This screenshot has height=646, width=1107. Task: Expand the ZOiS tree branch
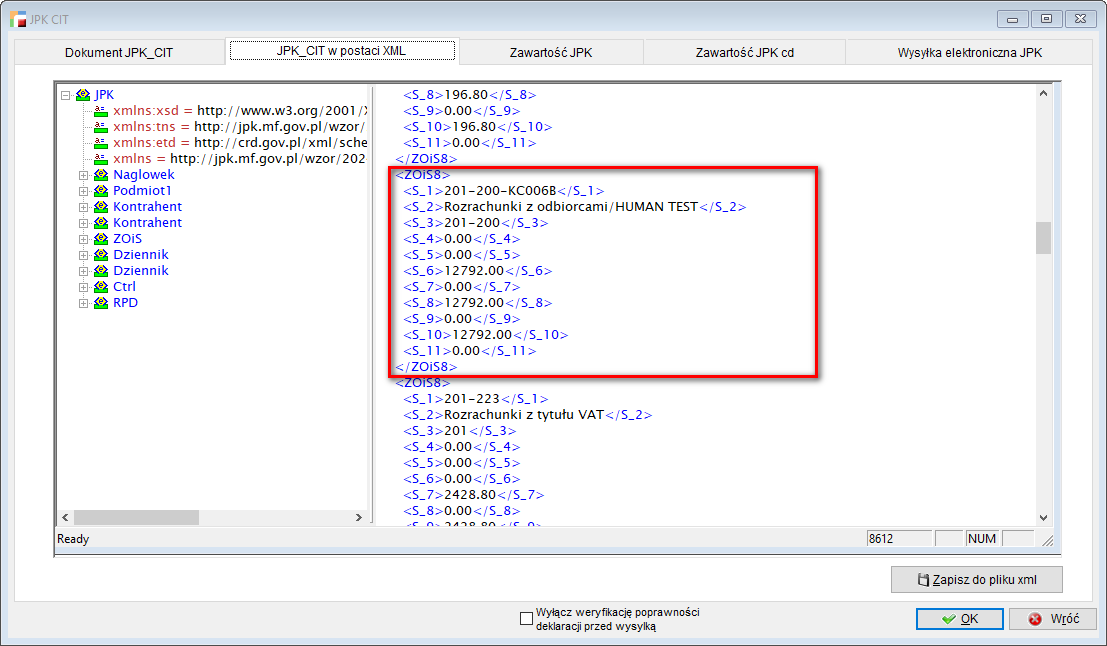[x=84, y=239]
